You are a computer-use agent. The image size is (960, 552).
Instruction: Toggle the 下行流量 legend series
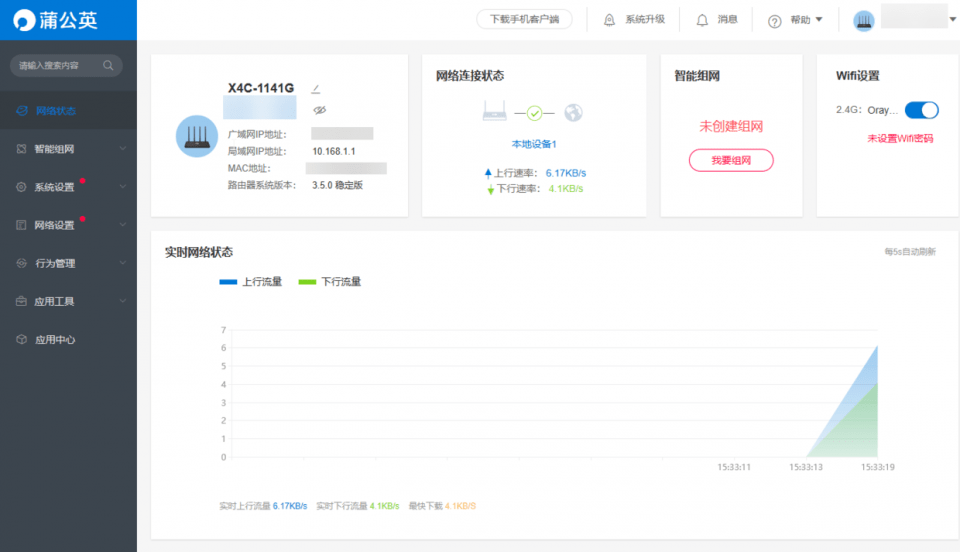coord(330,282)
